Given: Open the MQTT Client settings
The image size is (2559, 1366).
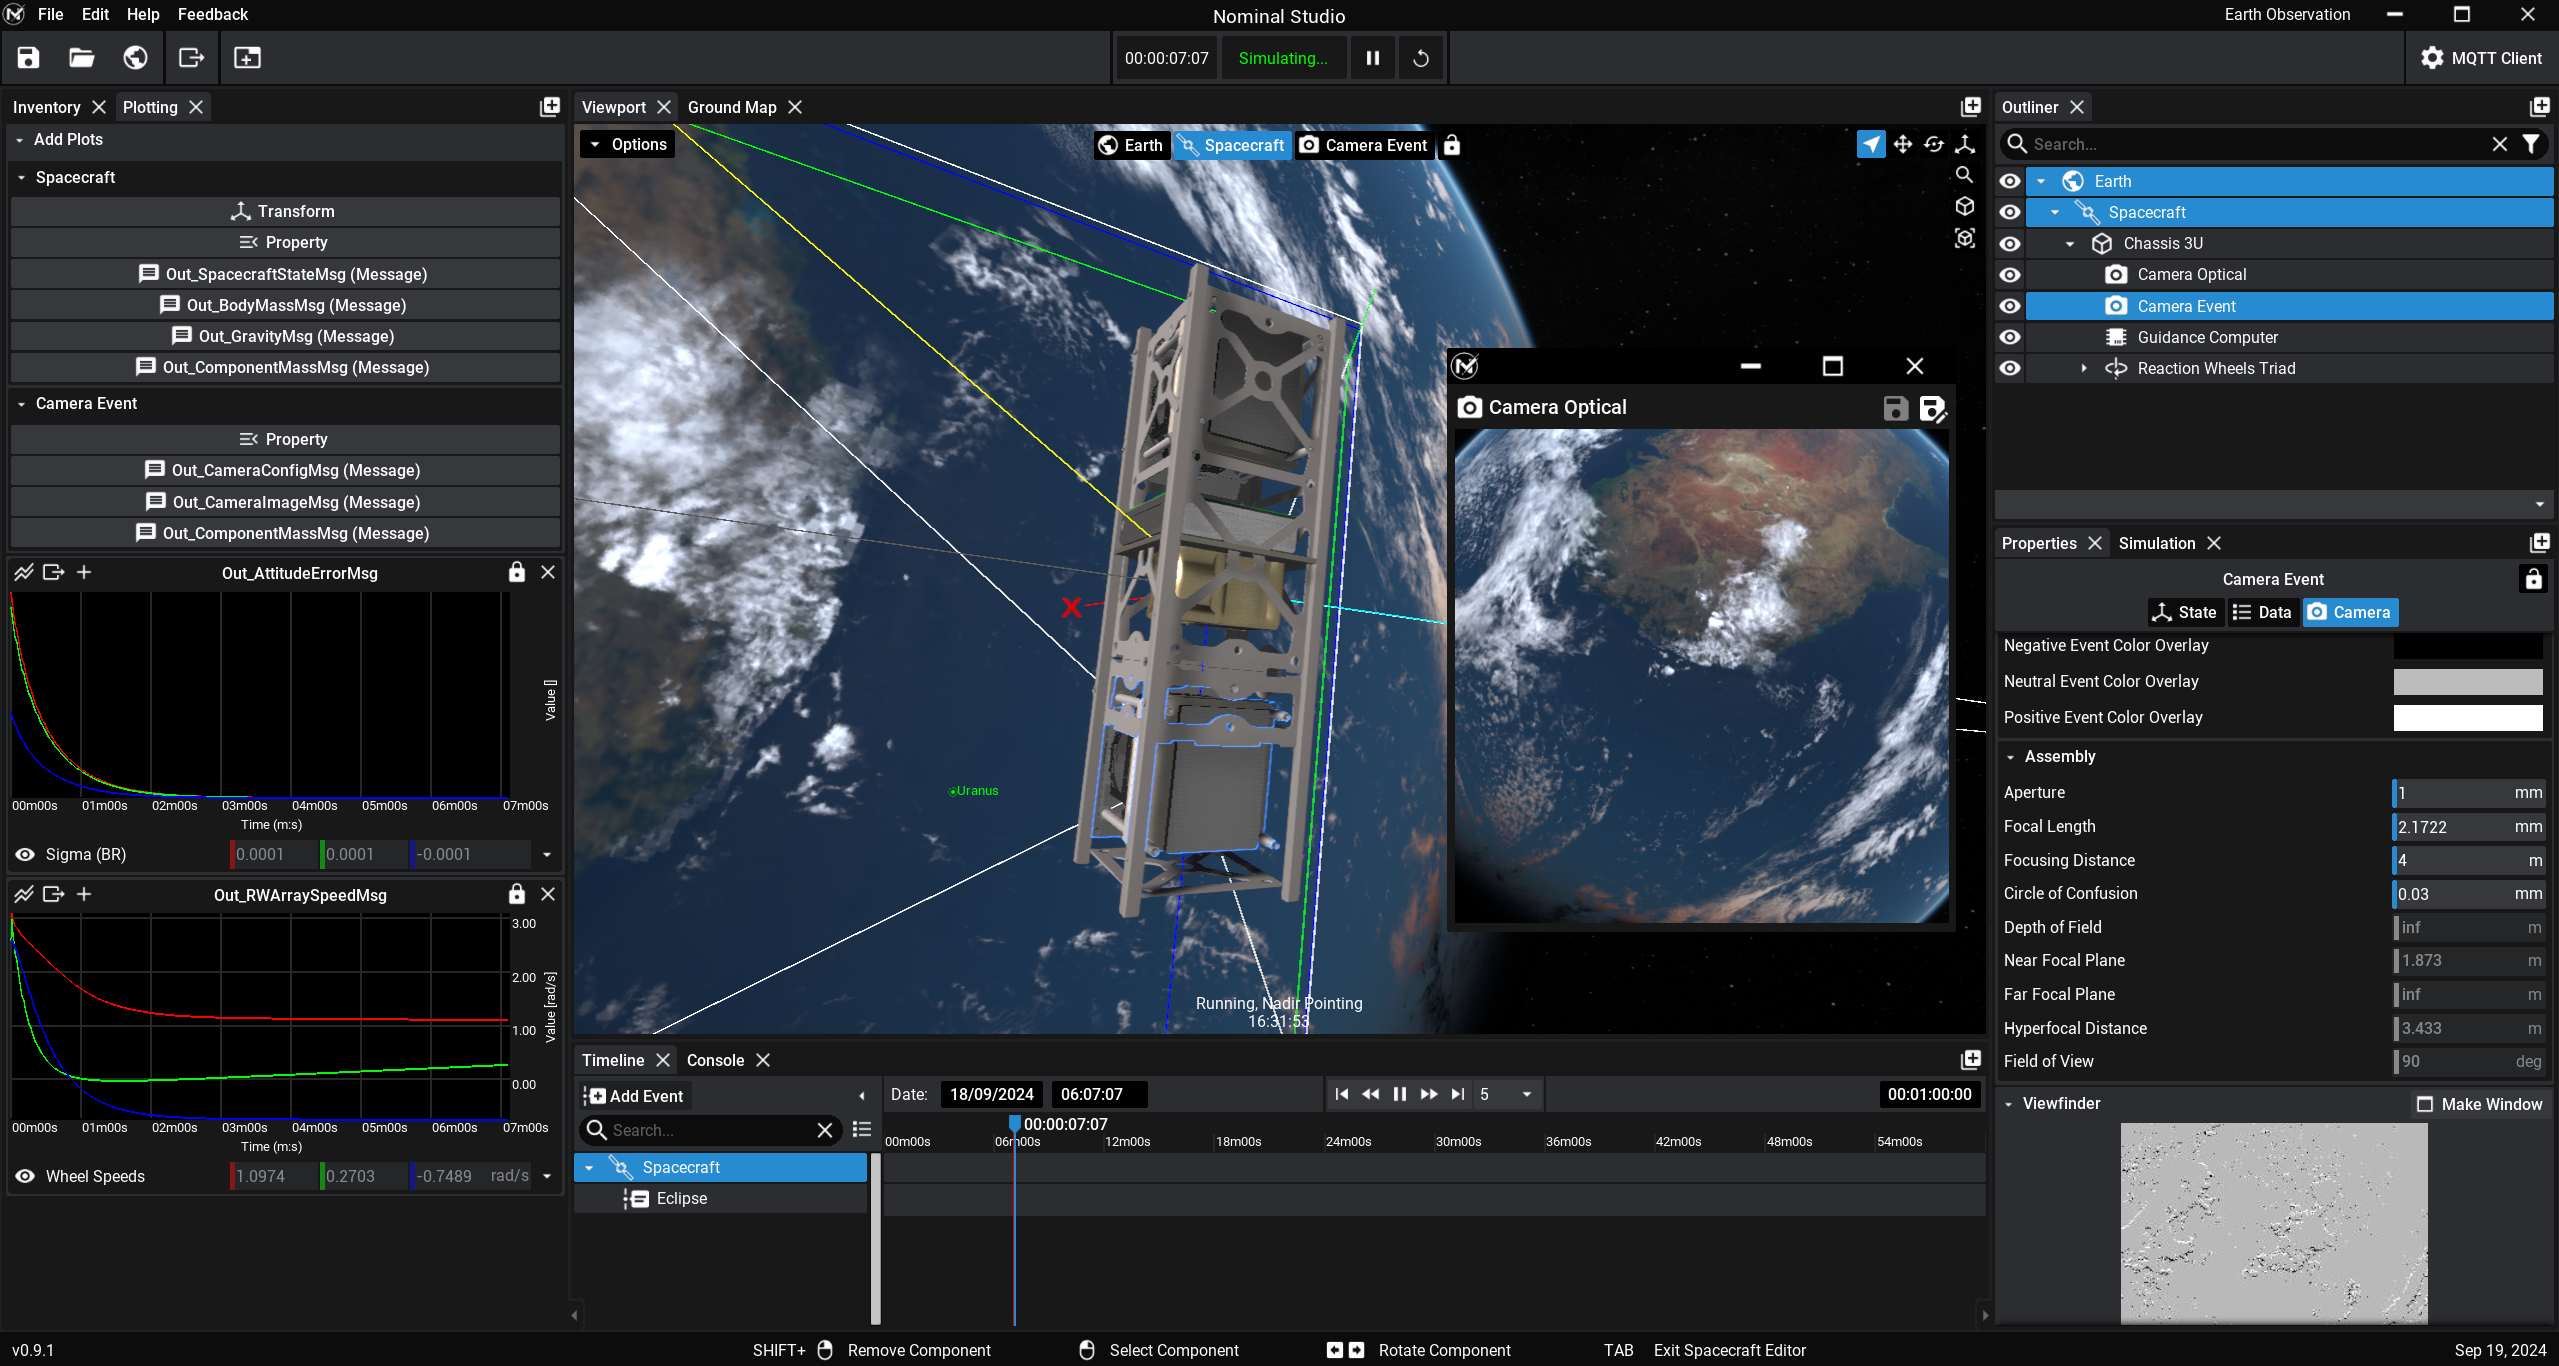Looking at the screenshot, I should [2481, 58].
